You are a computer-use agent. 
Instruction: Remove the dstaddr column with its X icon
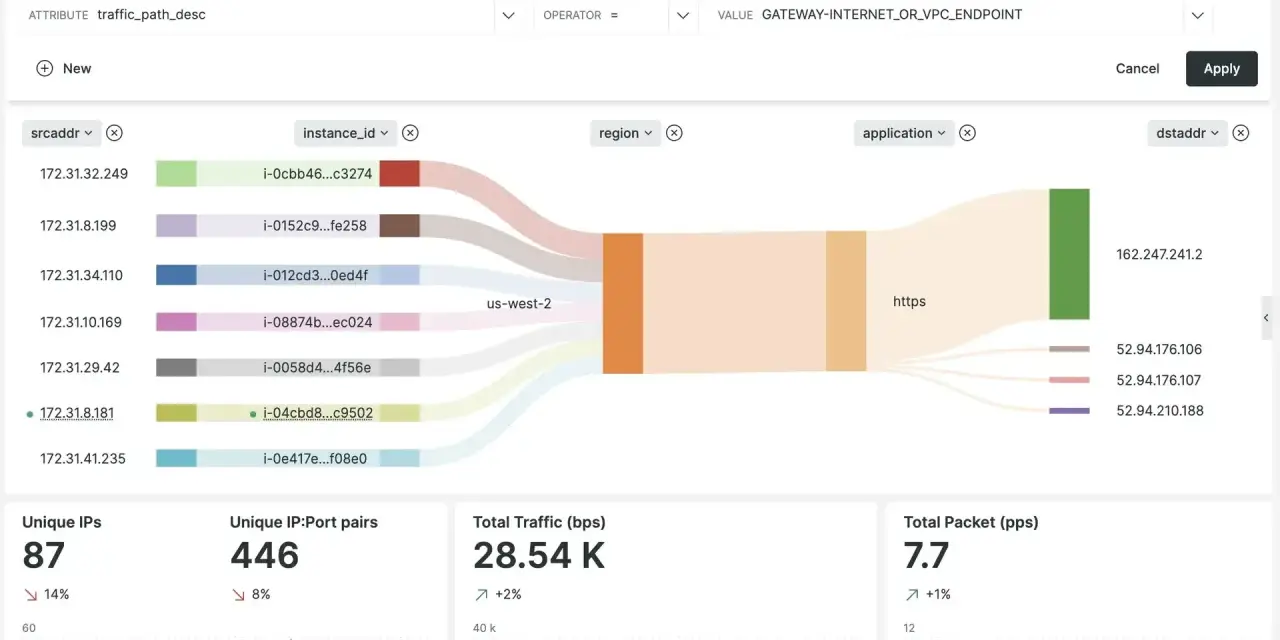[1241, 133]
